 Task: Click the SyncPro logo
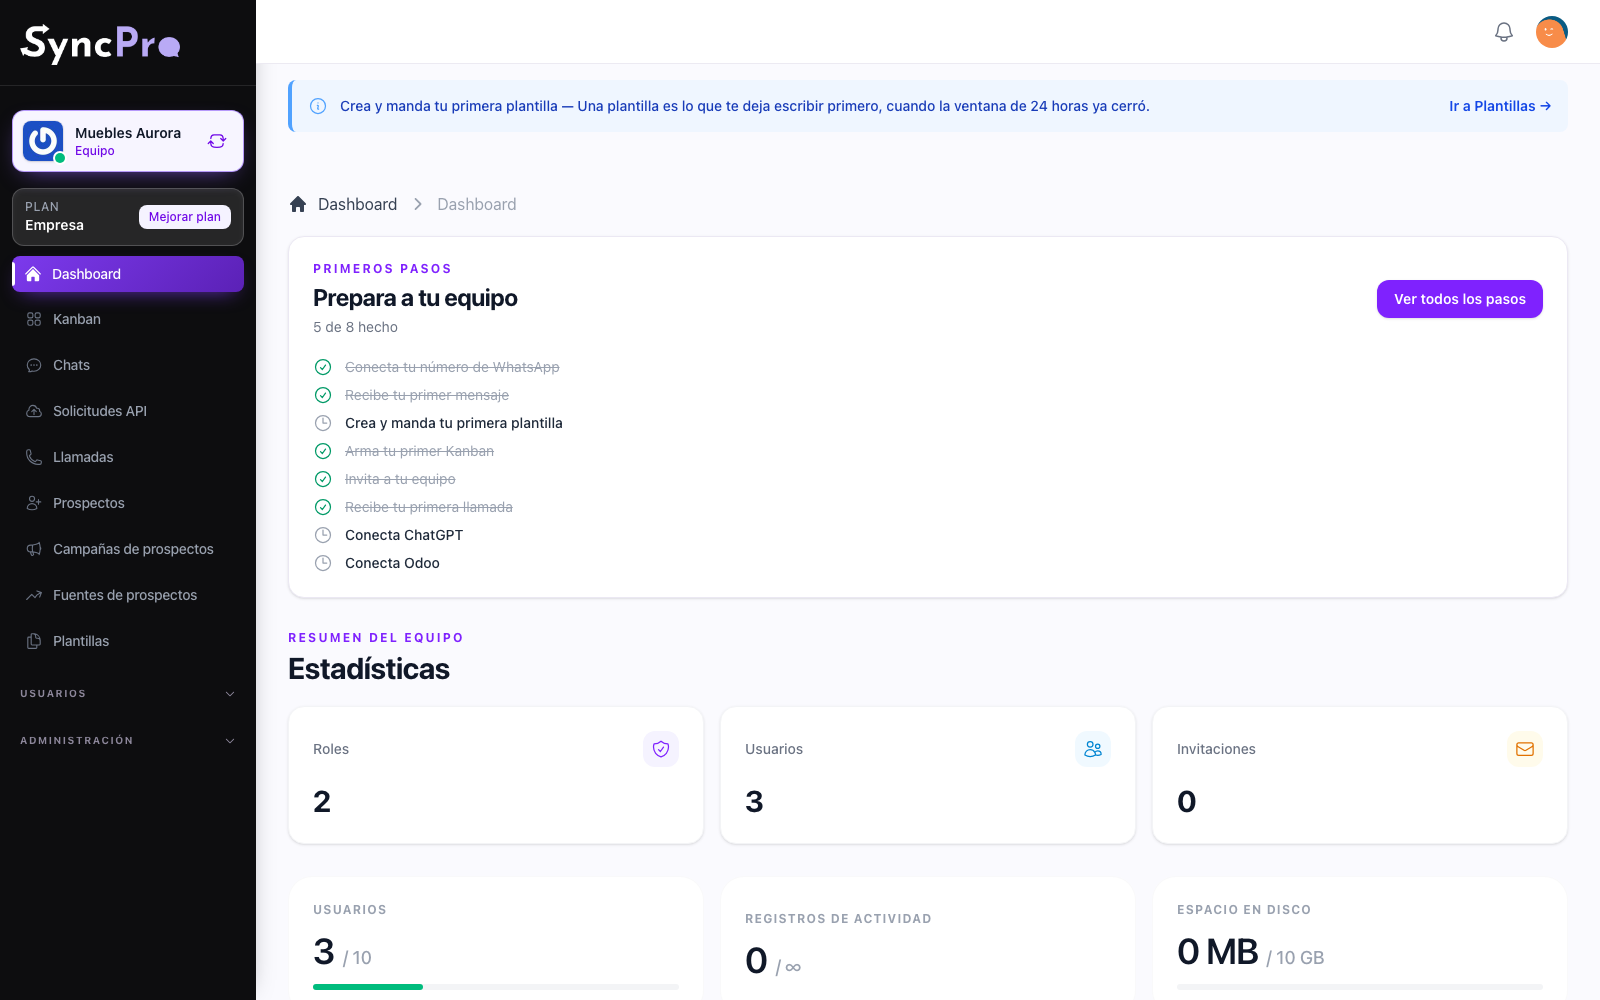[100, 43]
